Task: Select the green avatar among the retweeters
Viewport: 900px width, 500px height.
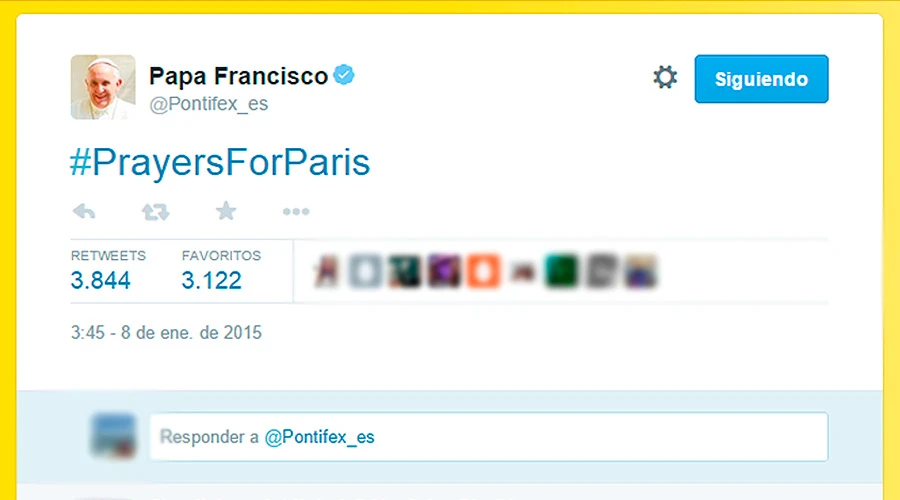Action: tap(560, 271)
